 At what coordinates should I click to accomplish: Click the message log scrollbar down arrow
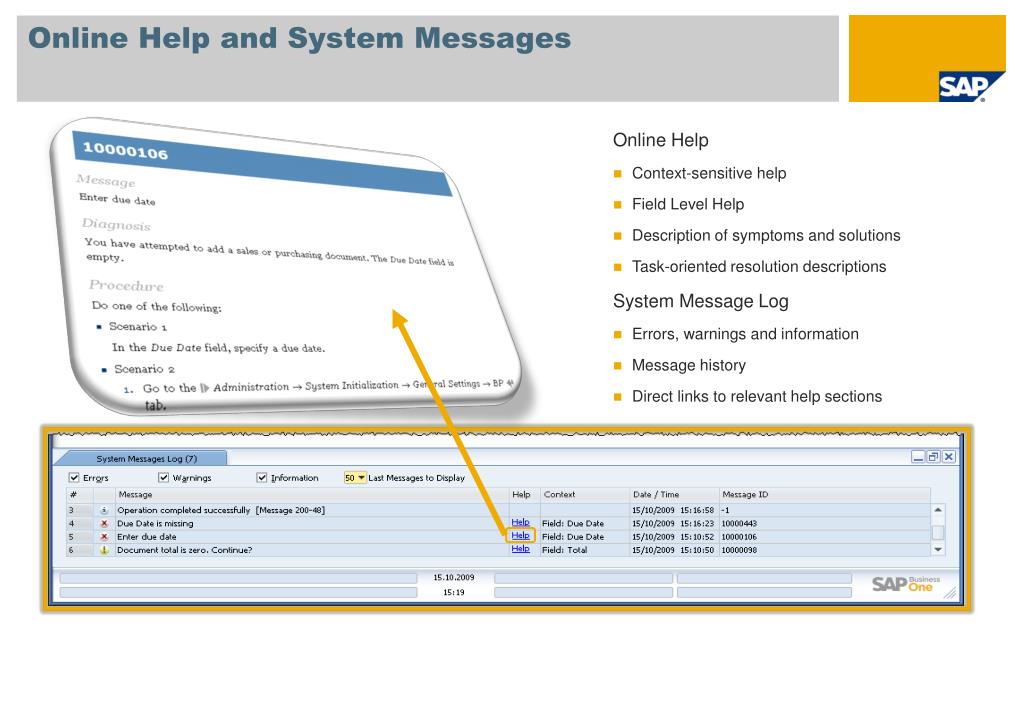tap(938, 550)
